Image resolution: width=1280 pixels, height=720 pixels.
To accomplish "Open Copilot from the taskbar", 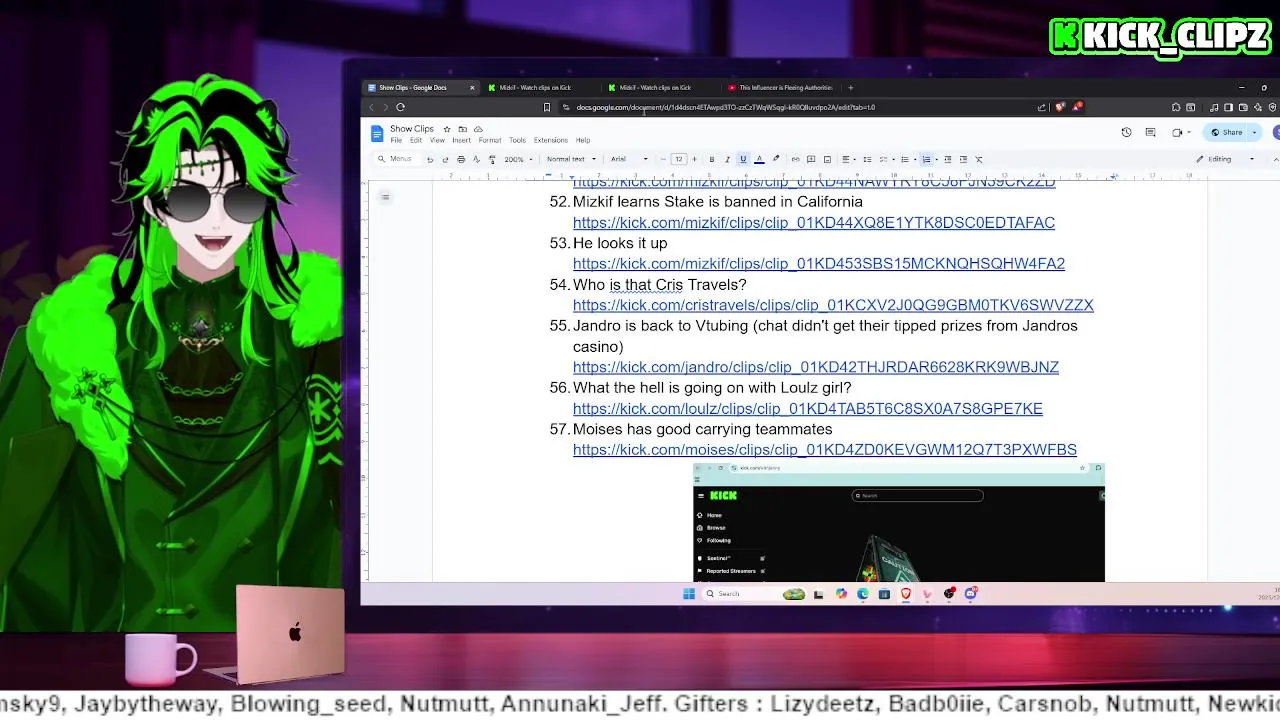I will 841,594.
